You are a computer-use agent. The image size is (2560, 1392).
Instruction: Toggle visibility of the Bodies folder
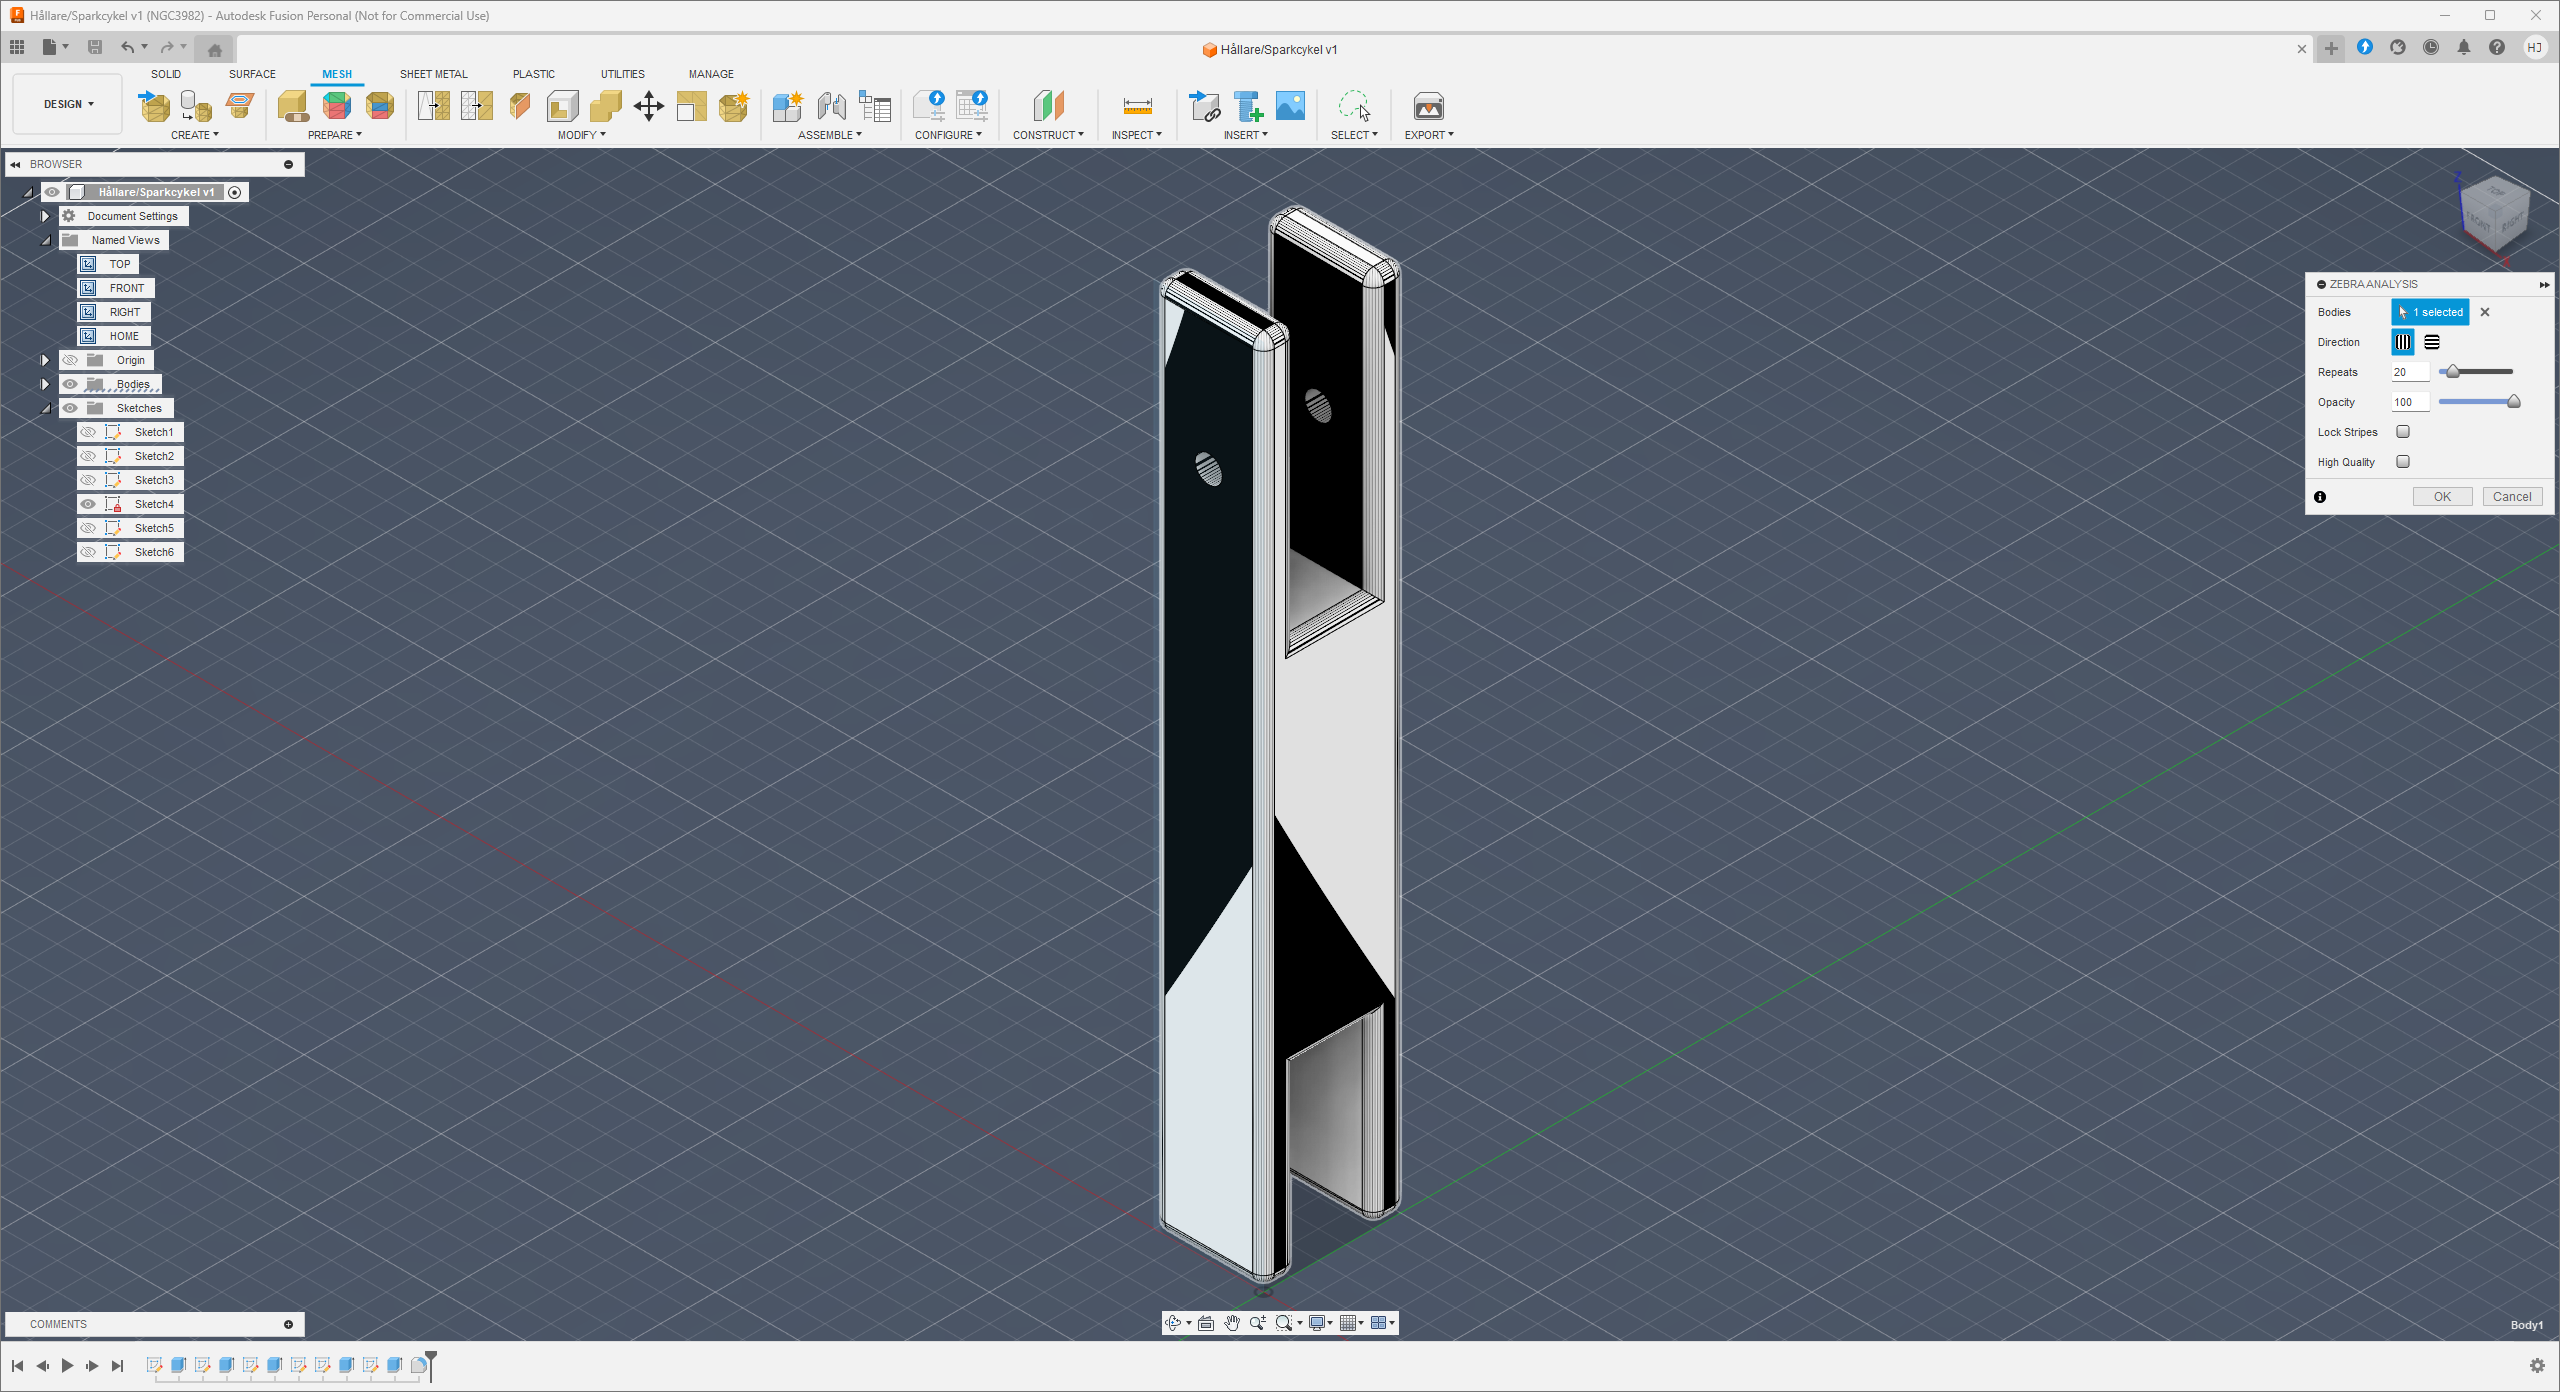point(70,384)
